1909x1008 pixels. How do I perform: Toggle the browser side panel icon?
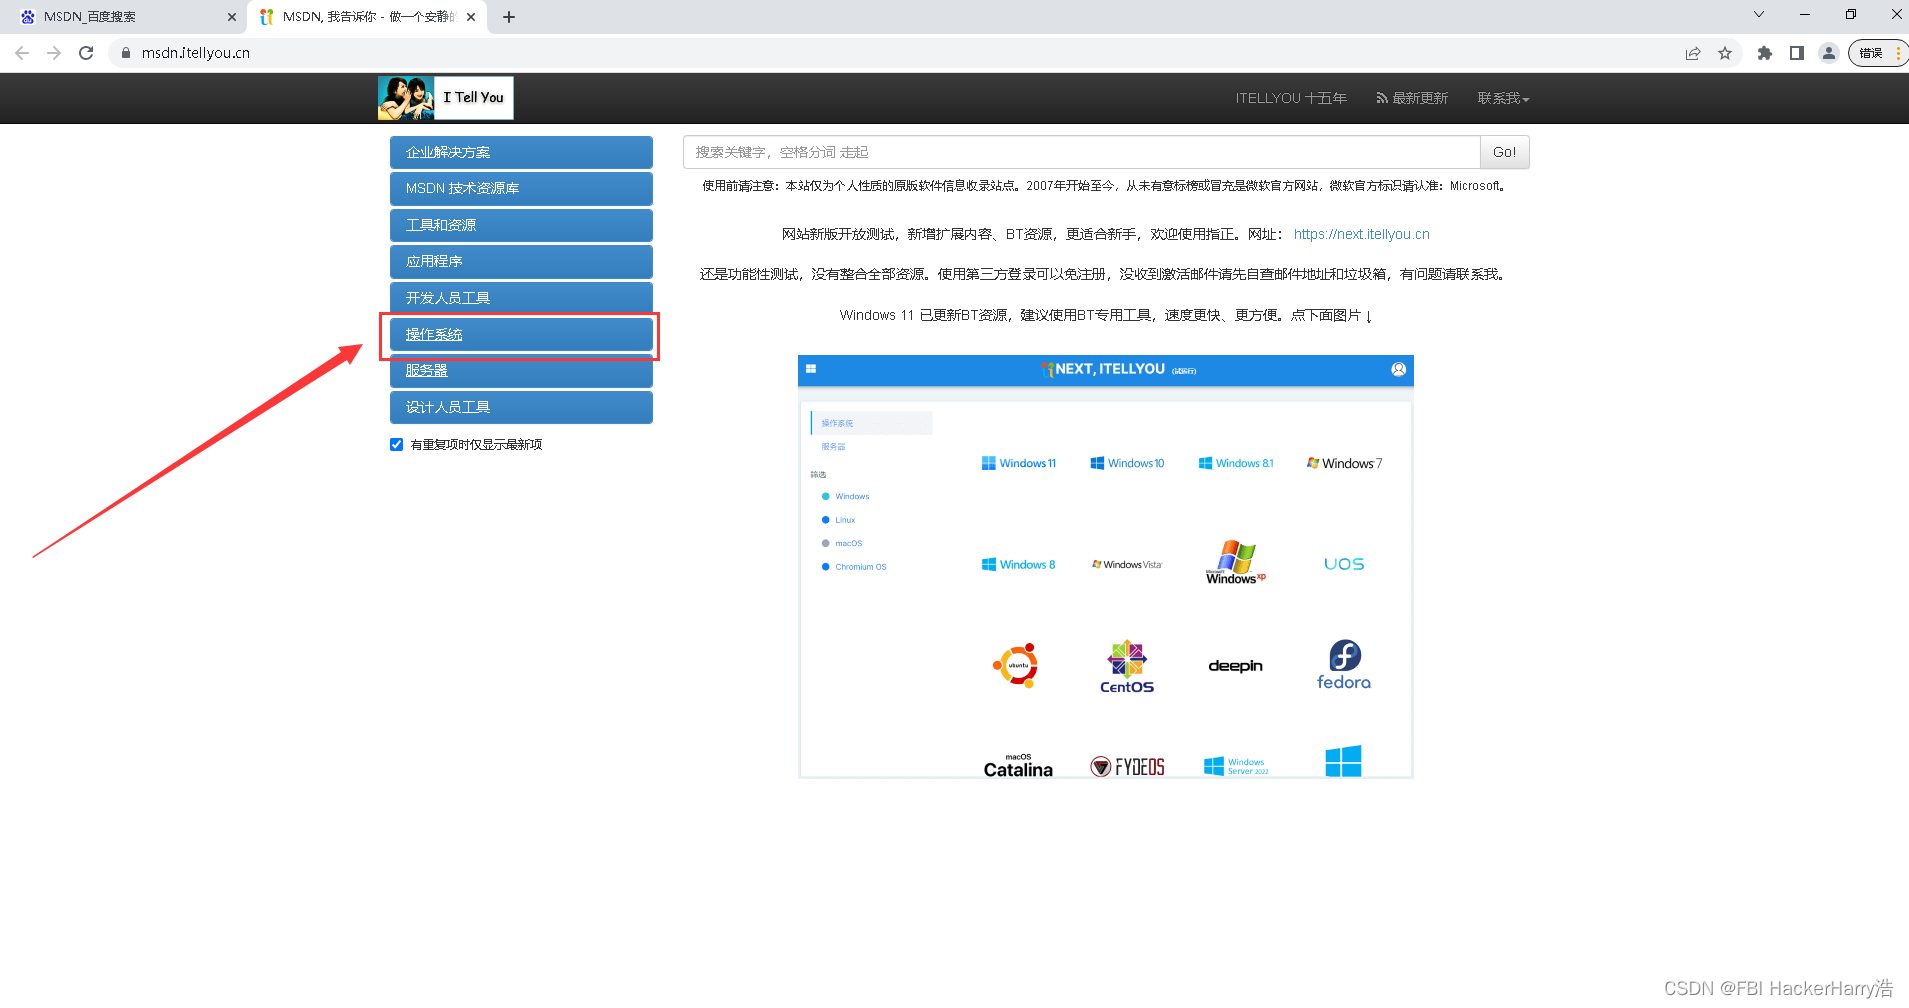pos(1797,53)
